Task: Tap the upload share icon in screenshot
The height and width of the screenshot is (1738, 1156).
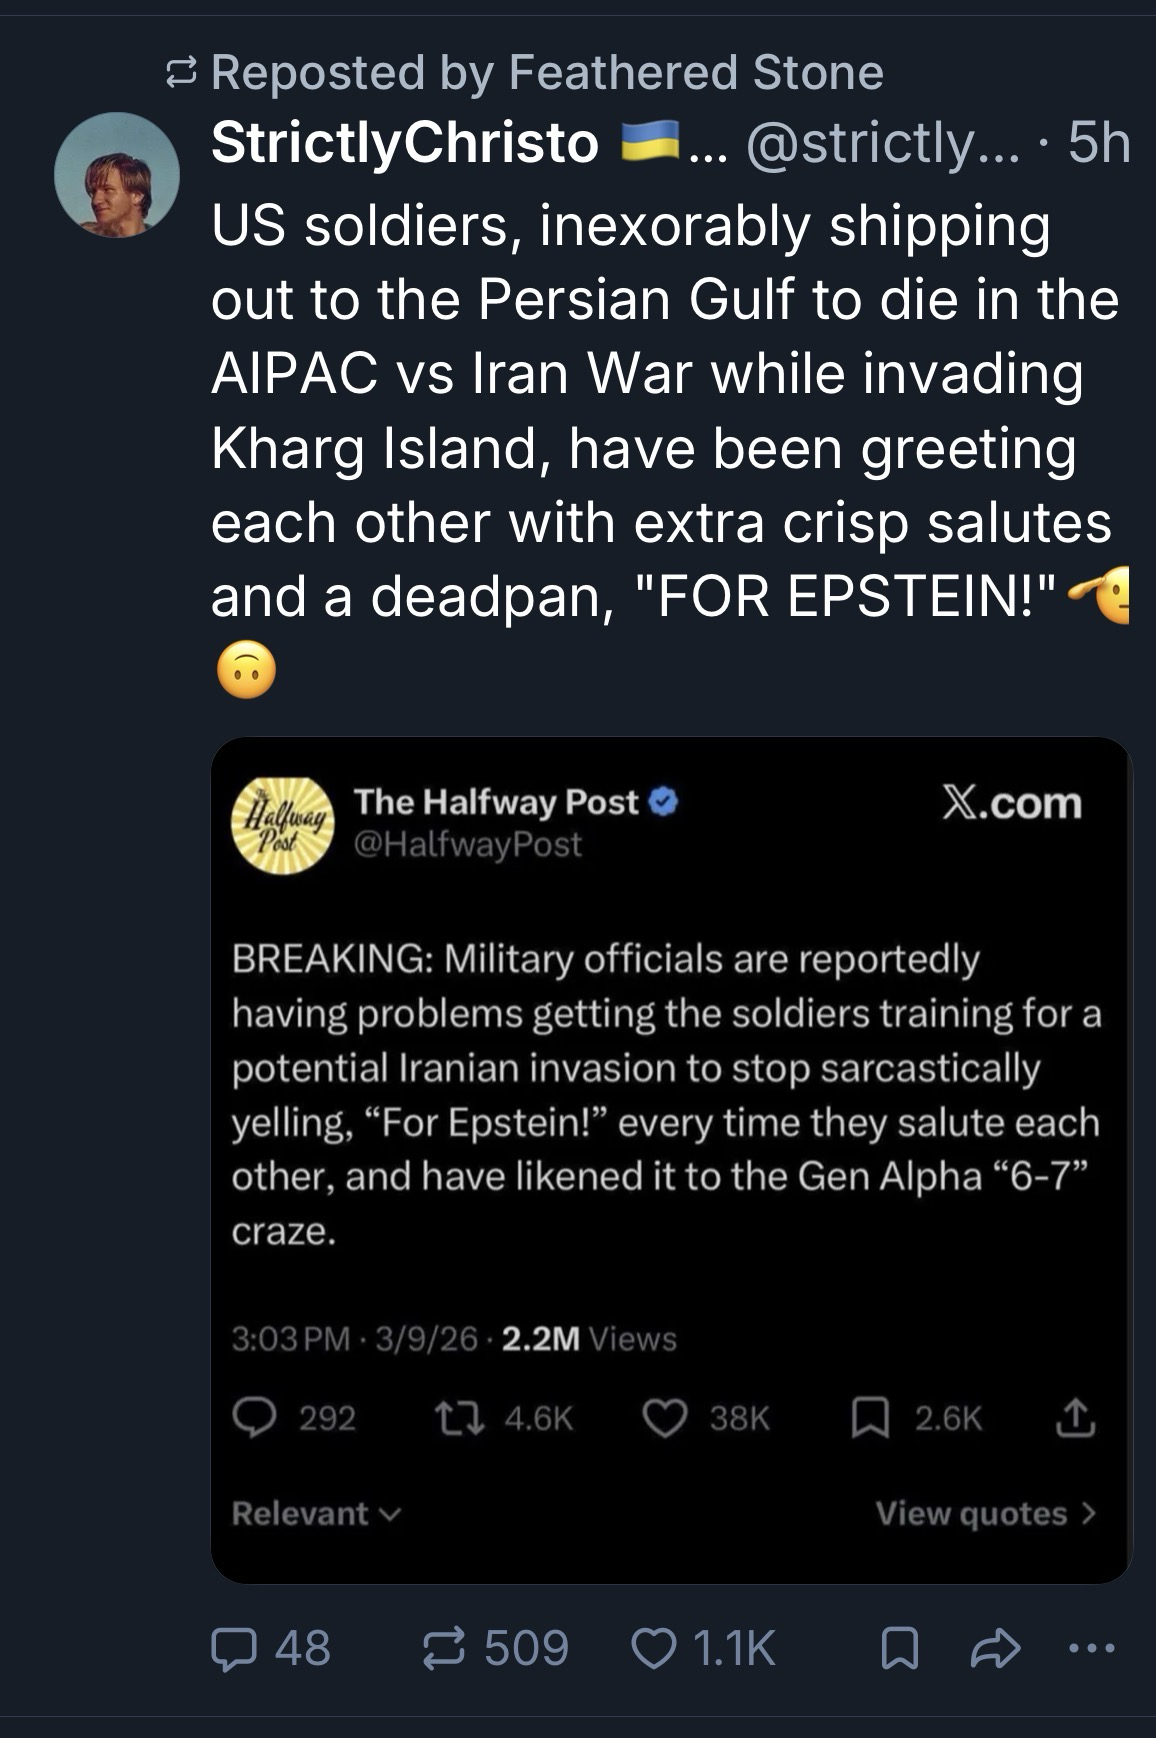Action: tap(1074, 1417)
